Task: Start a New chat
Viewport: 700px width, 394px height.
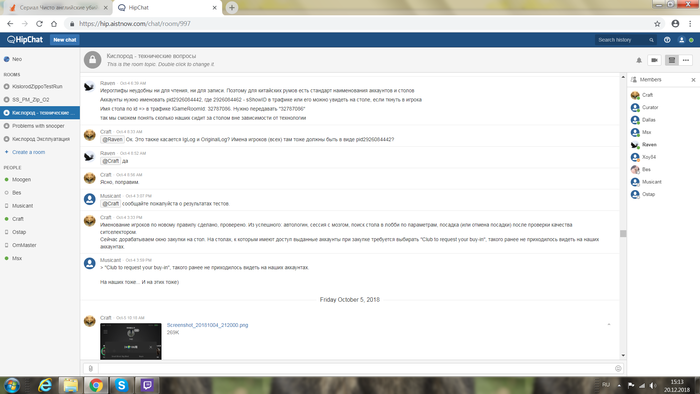Action: pos(65,40)
